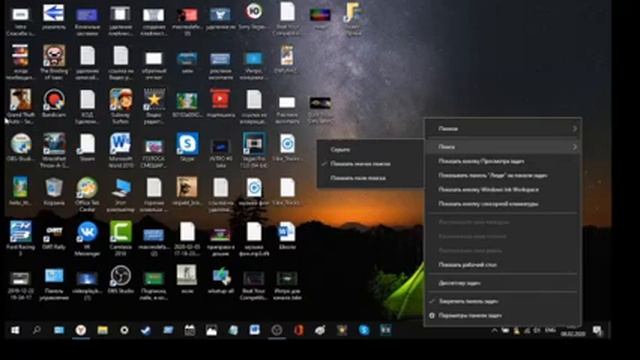Toggle Показать кнопку Просмотра задач
The image size is (640, 360).
(x=503, y=161)
